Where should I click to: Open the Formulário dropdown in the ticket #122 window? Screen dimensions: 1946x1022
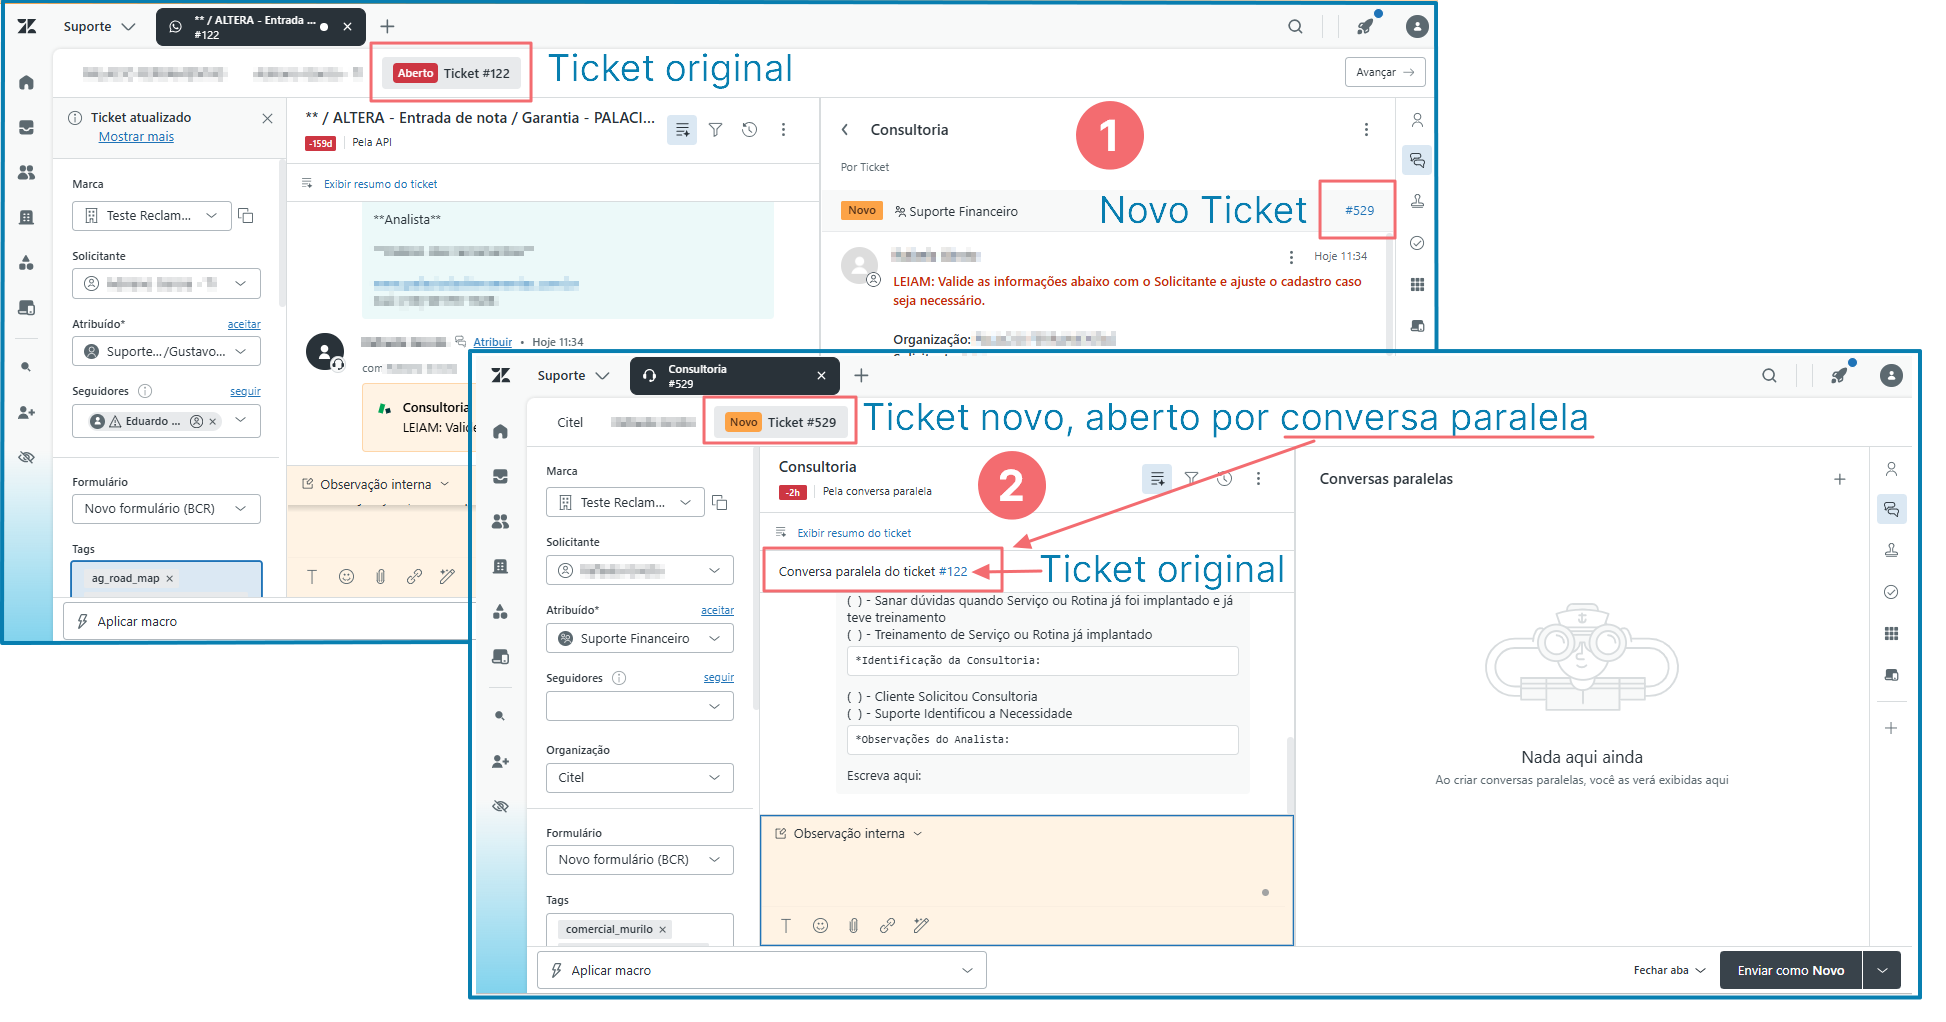166,509
